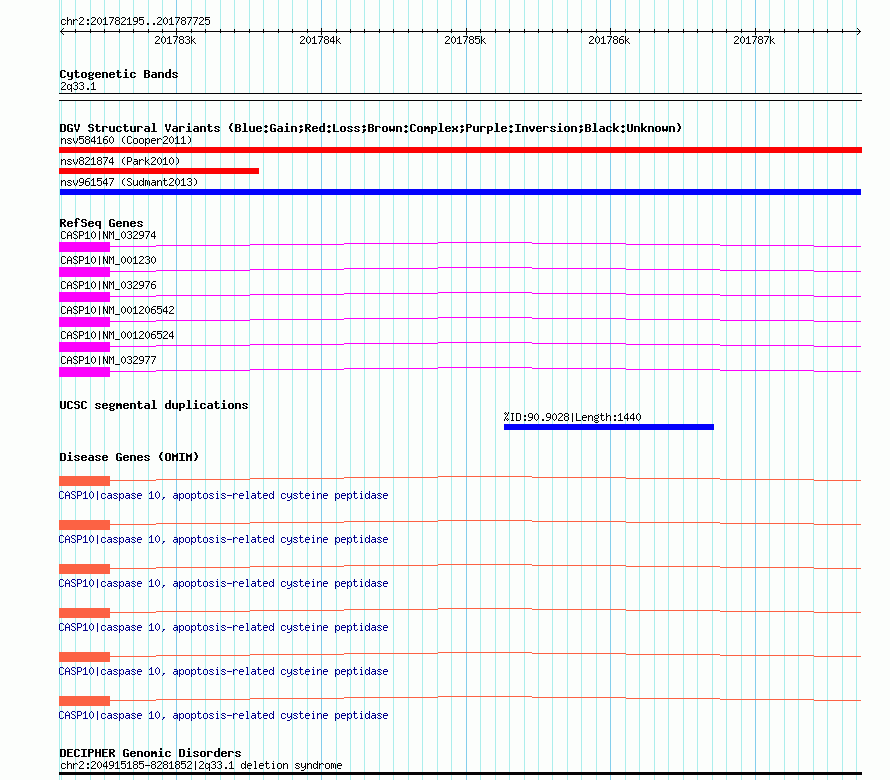Screen dimensions: 890x780
Task: Click the Cytogenetic Bands track heading
Action: click(x=119, y=74)
